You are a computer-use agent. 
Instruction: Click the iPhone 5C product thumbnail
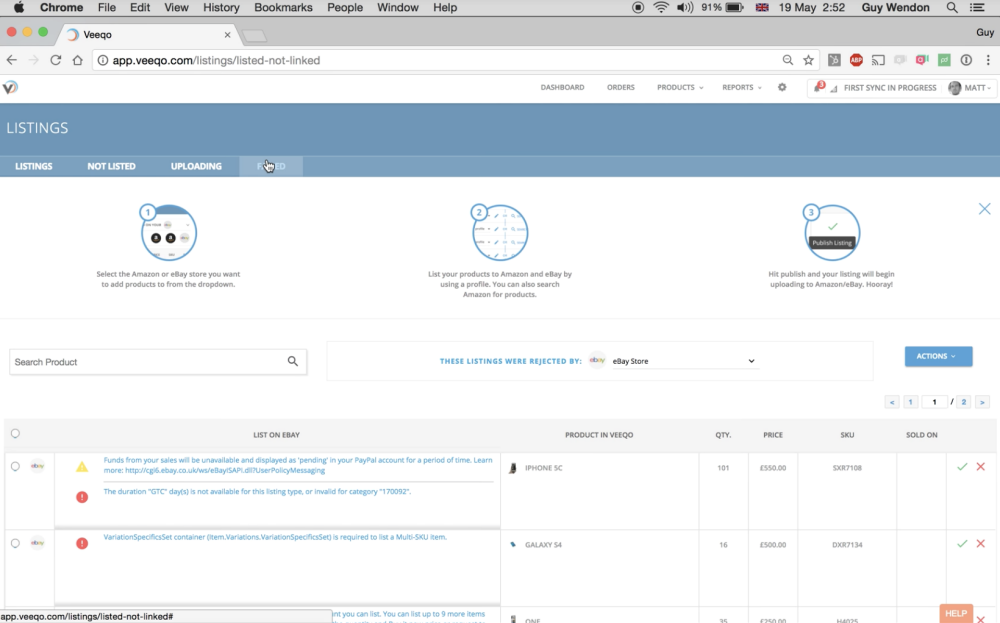(x=513, y=468)
